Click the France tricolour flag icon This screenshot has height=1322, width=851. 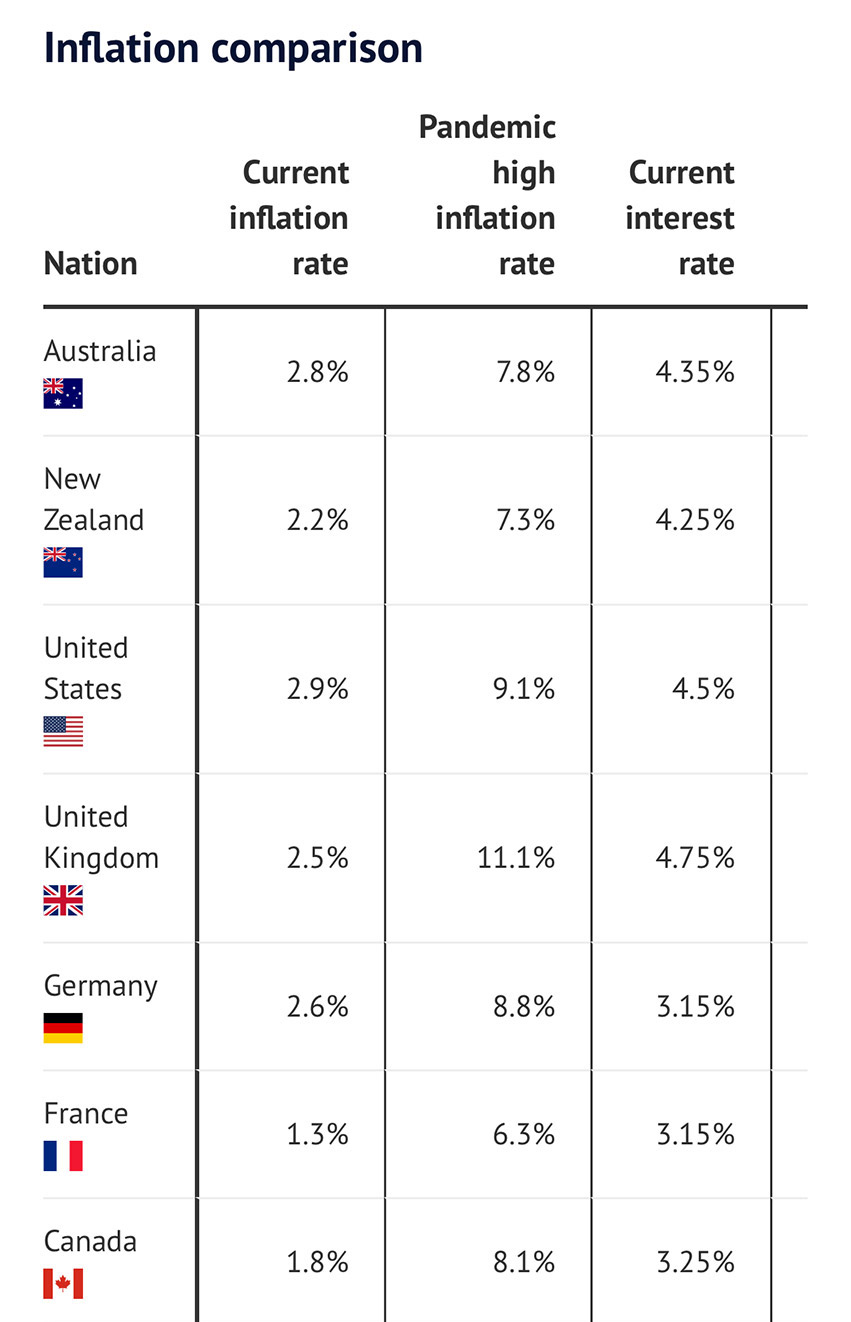click(x=63, y=1155)
